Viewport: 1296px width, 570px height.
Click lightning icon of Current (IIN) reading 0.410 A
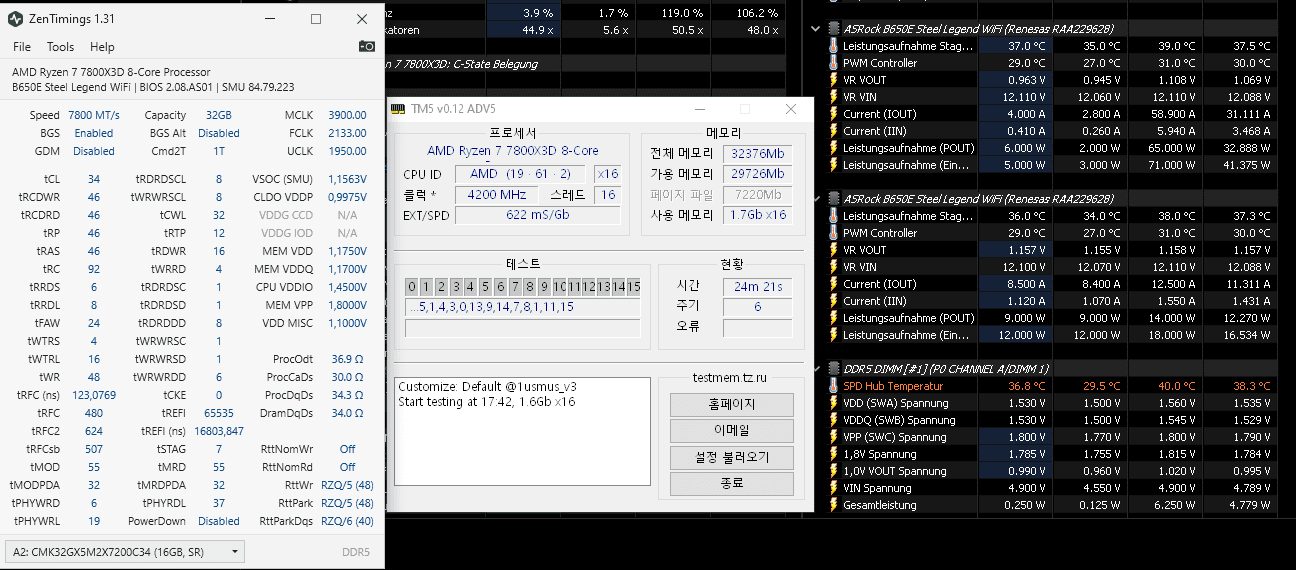coord(834,131)
